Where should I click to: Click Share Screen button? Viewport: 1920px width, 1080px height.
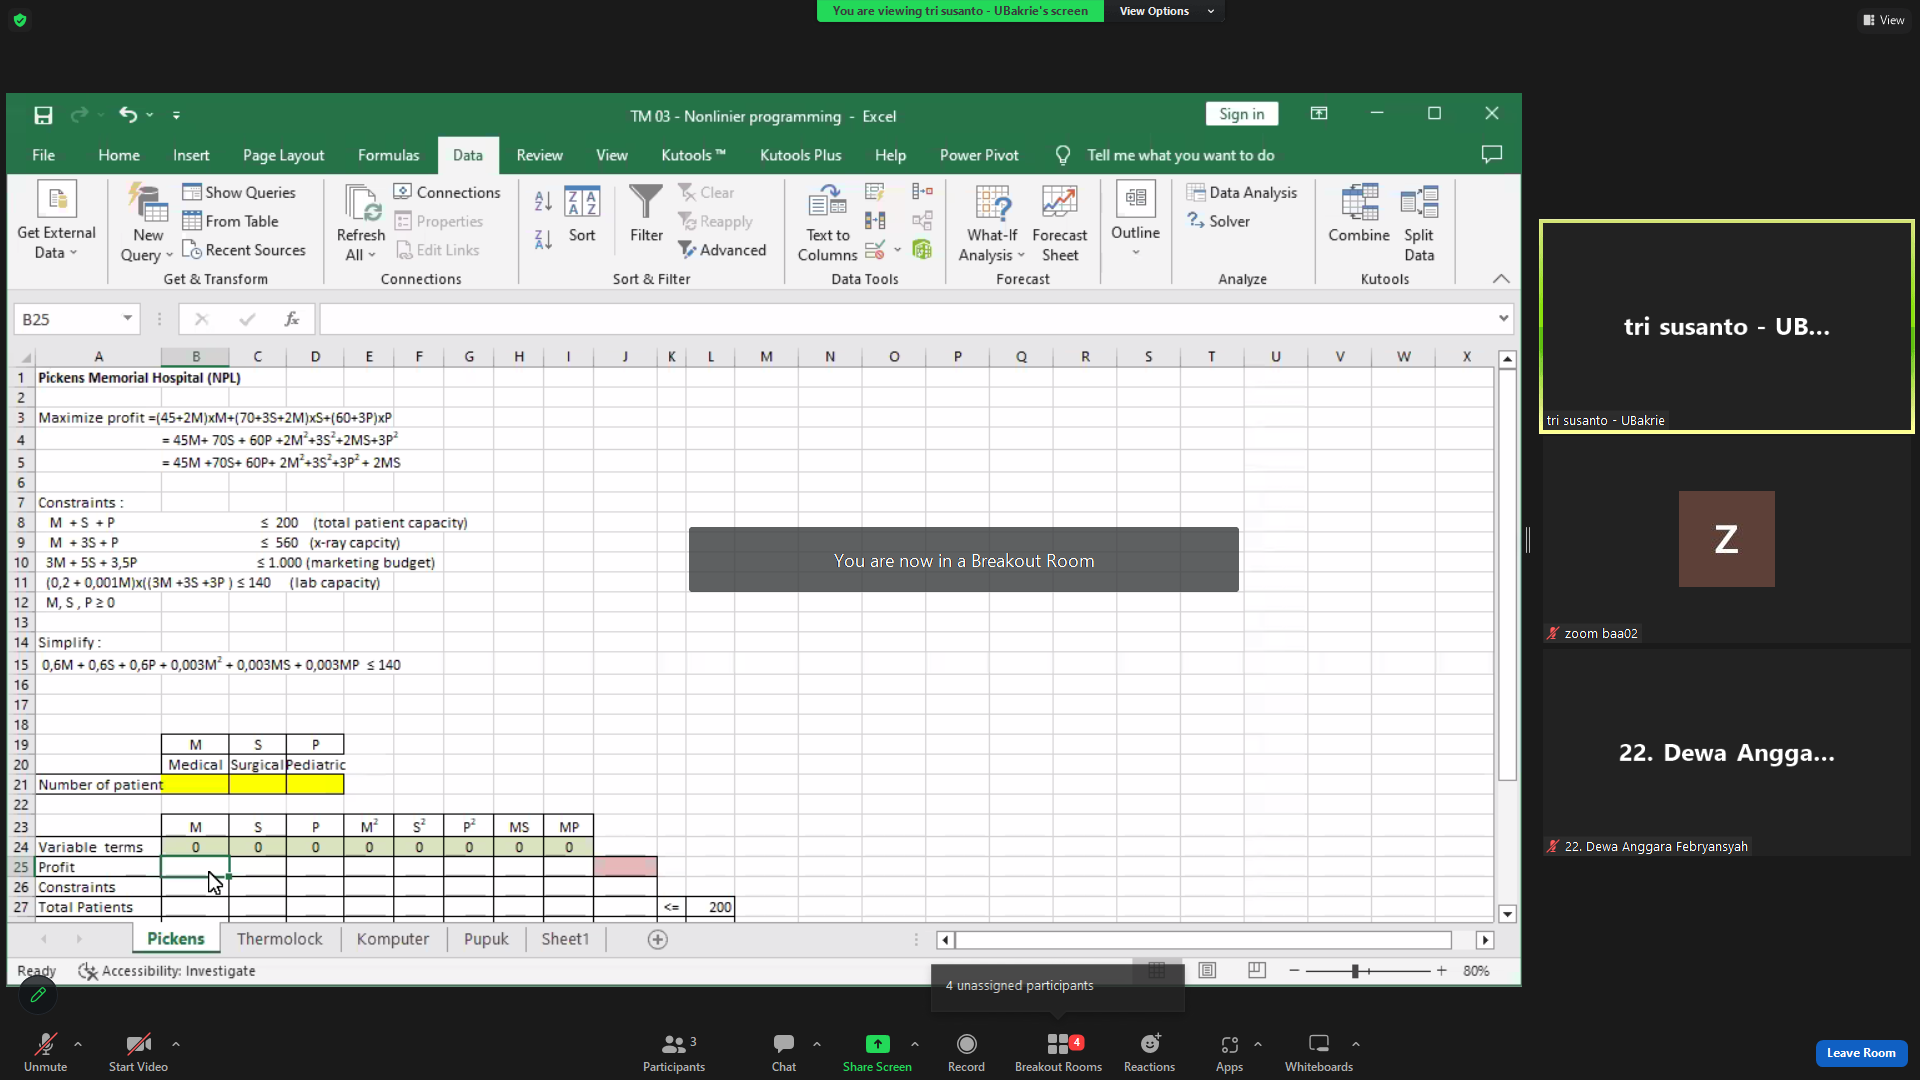pos(877,1052)
